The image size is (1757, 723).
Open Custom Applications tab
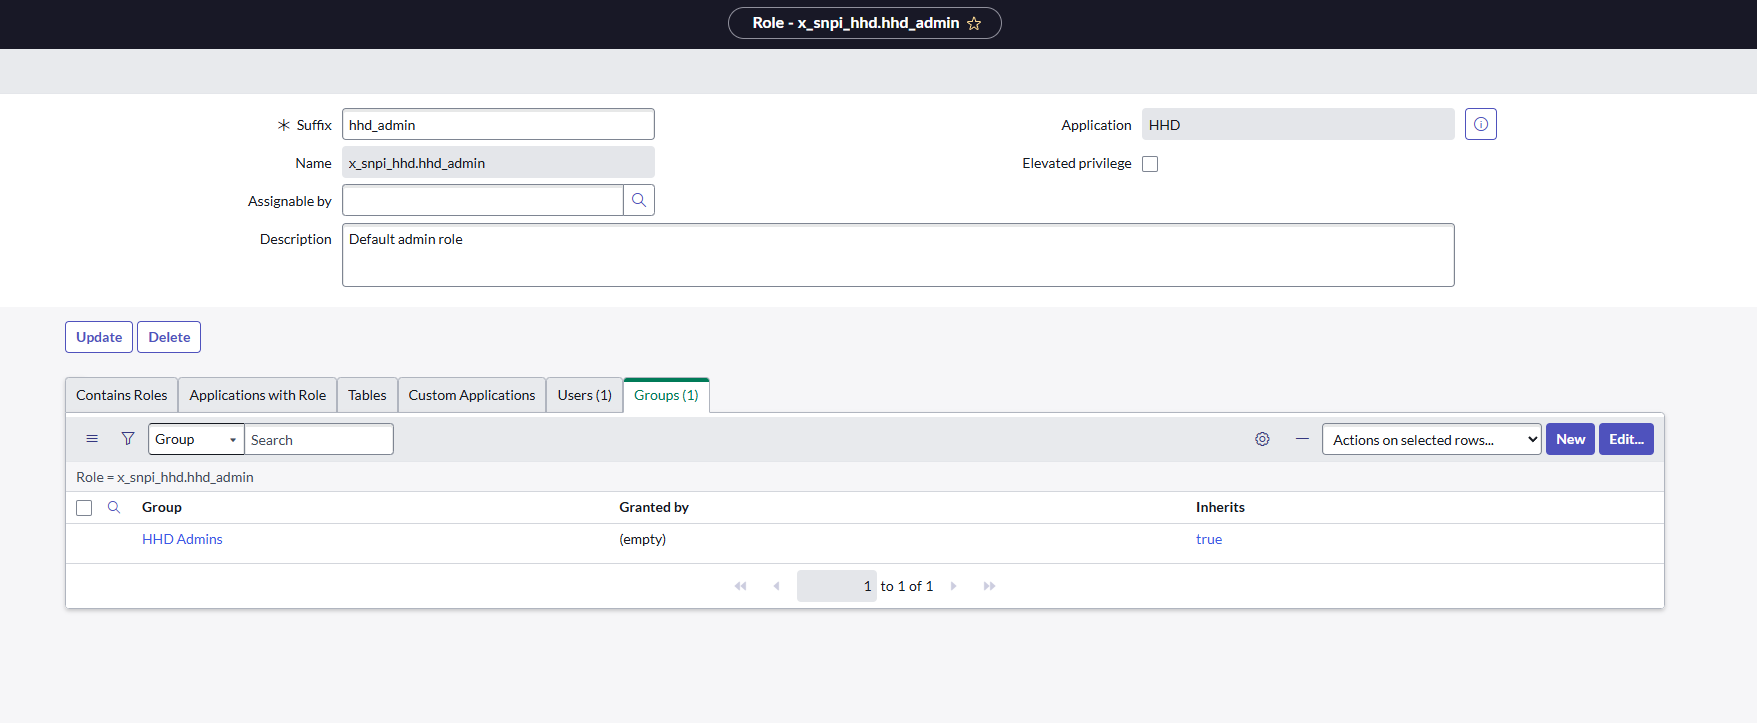472,395
